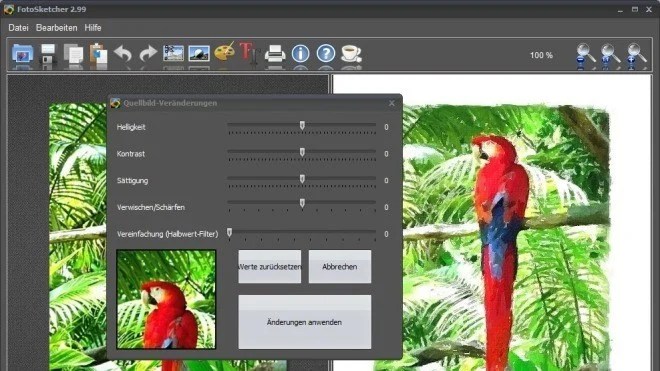Screen dimensions: 660x371
Task: Print the picture with the printer icon
Action: pos(275,54)
